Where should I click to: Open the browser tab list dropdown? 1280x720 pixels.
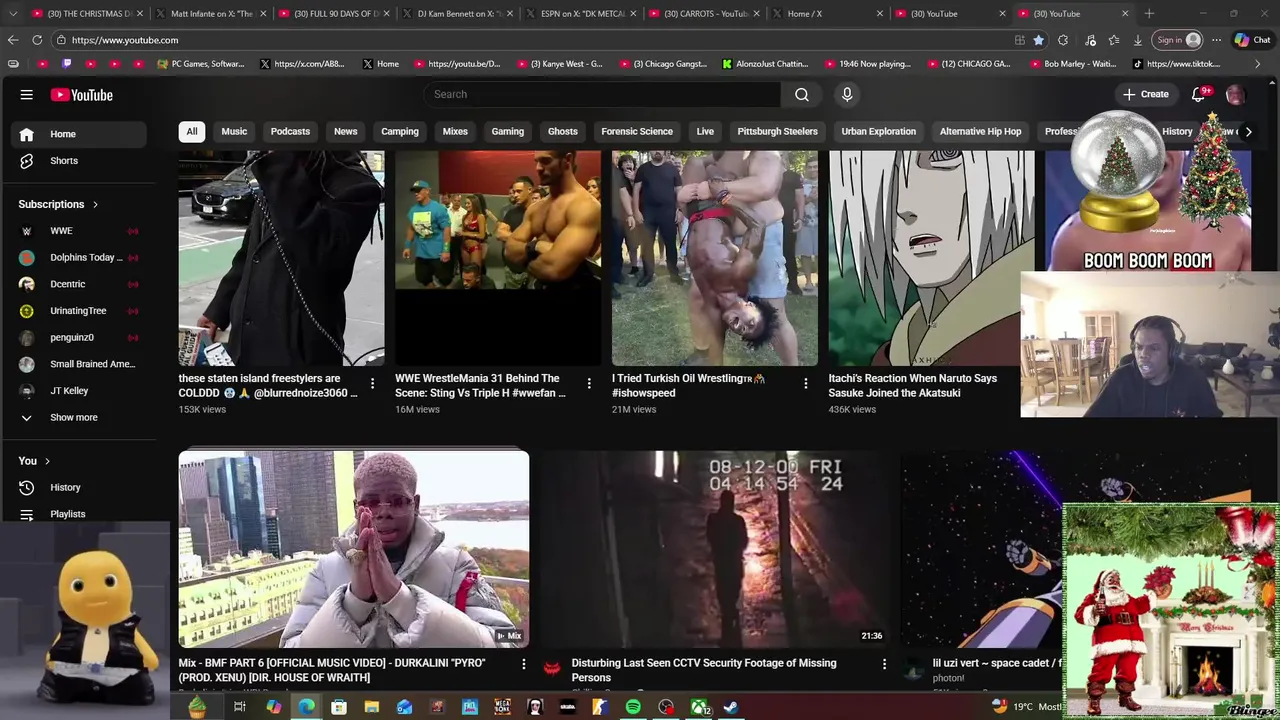click(x=13, y=14)
